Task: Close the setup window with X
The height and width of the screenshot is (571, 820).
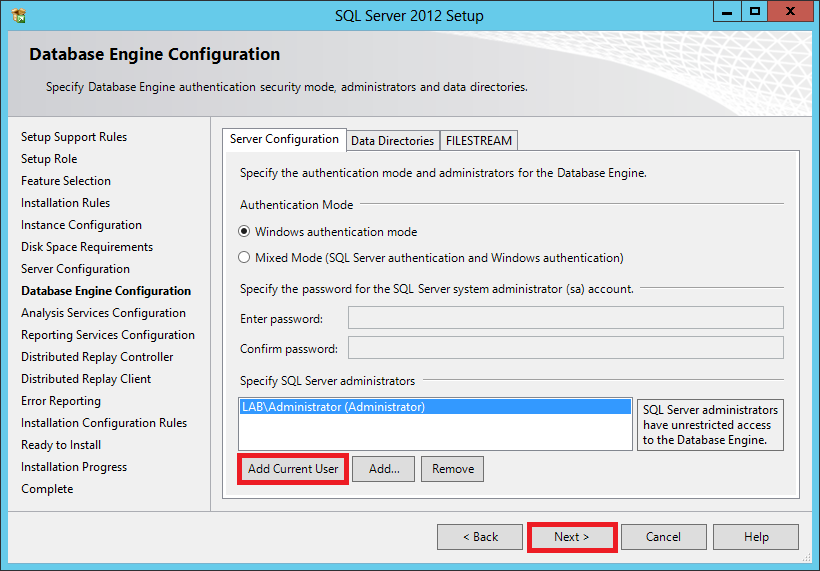Action: click(791, 12)
